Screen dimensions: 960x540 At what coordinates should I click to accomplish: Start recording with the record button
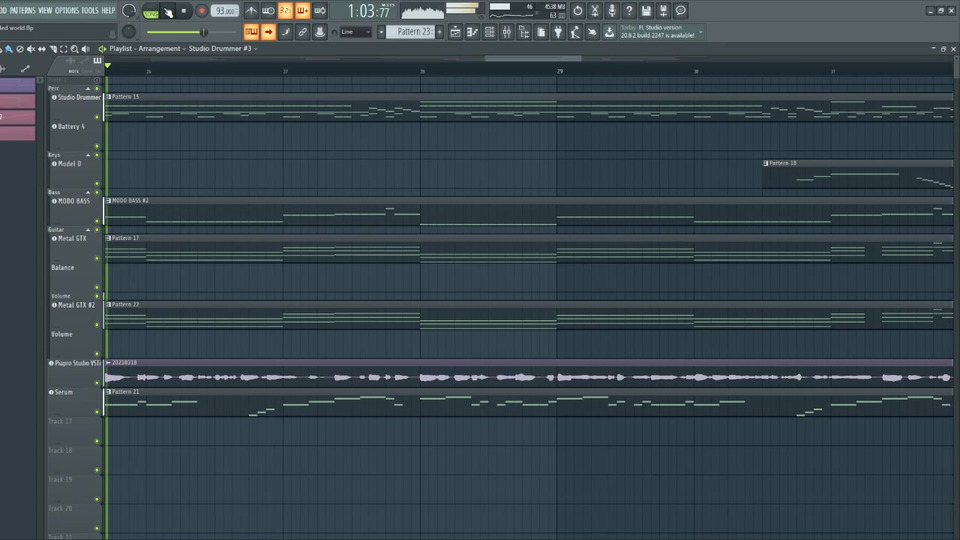(201, 10)
